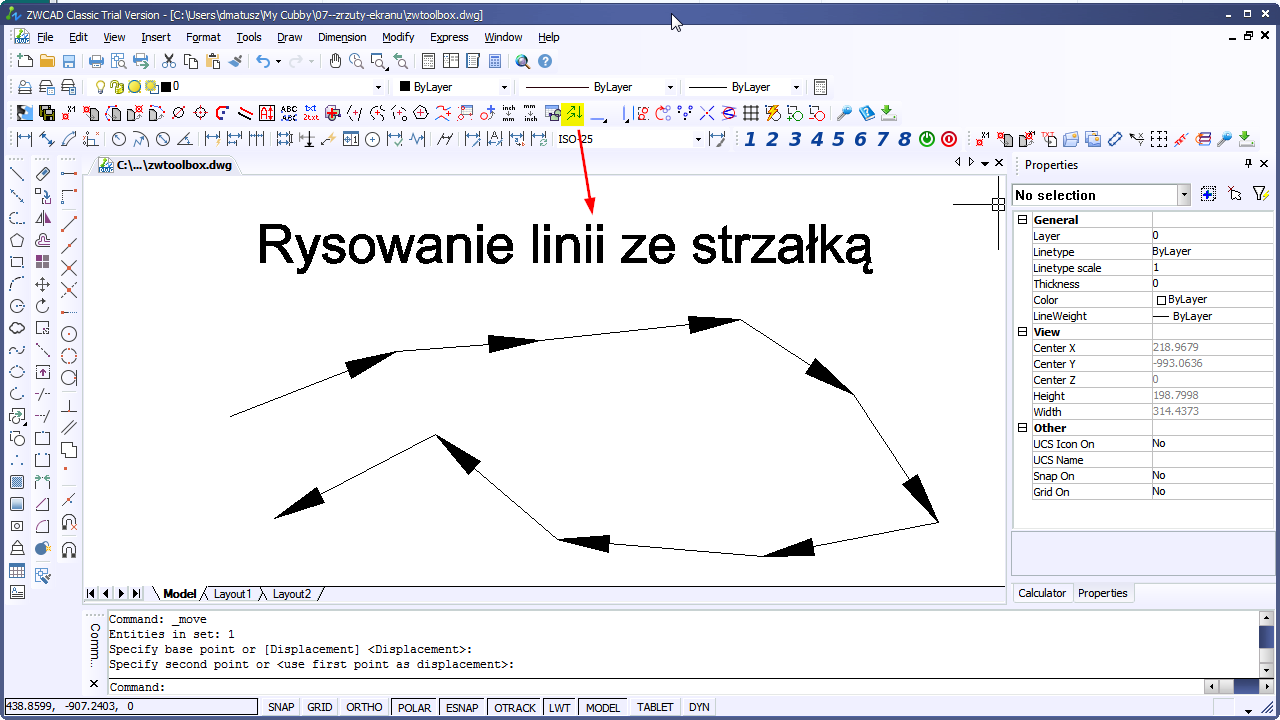Open the Insert menu
Screen dimensions: 1280x720
click(x=156, y=37)
